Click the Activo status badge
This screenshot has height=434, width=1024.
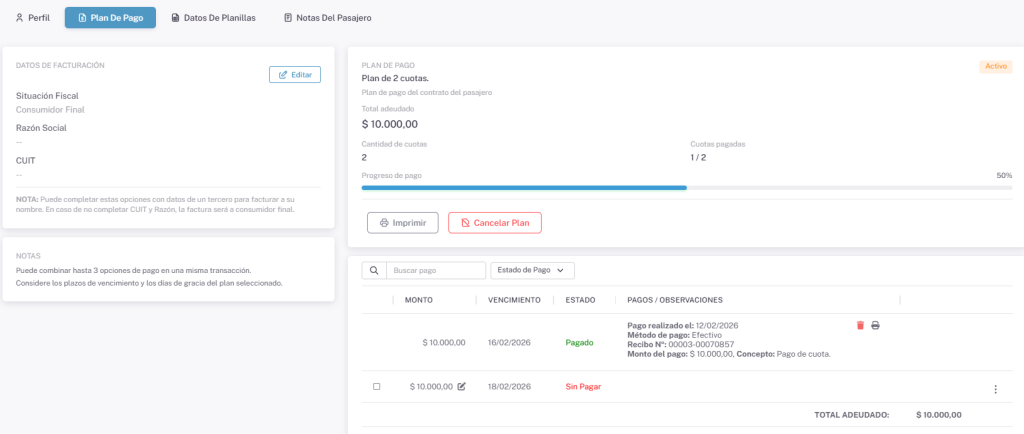click(995, 66)
